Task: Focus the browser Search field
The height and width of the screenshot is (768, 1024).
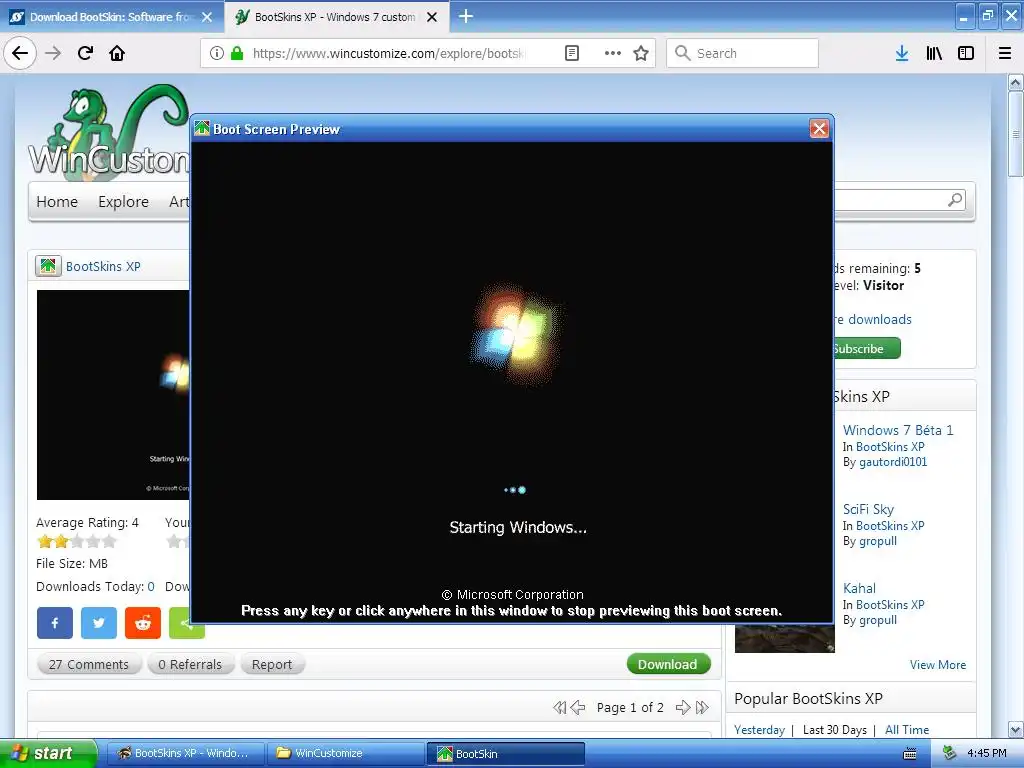Action: [x=743, y=53]
